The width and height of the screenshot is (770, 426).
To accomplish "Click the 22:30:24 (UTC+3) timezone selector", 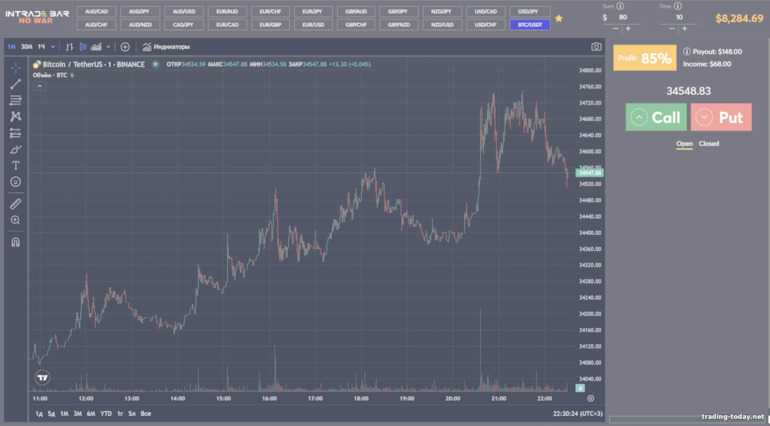I will (578, 414).
